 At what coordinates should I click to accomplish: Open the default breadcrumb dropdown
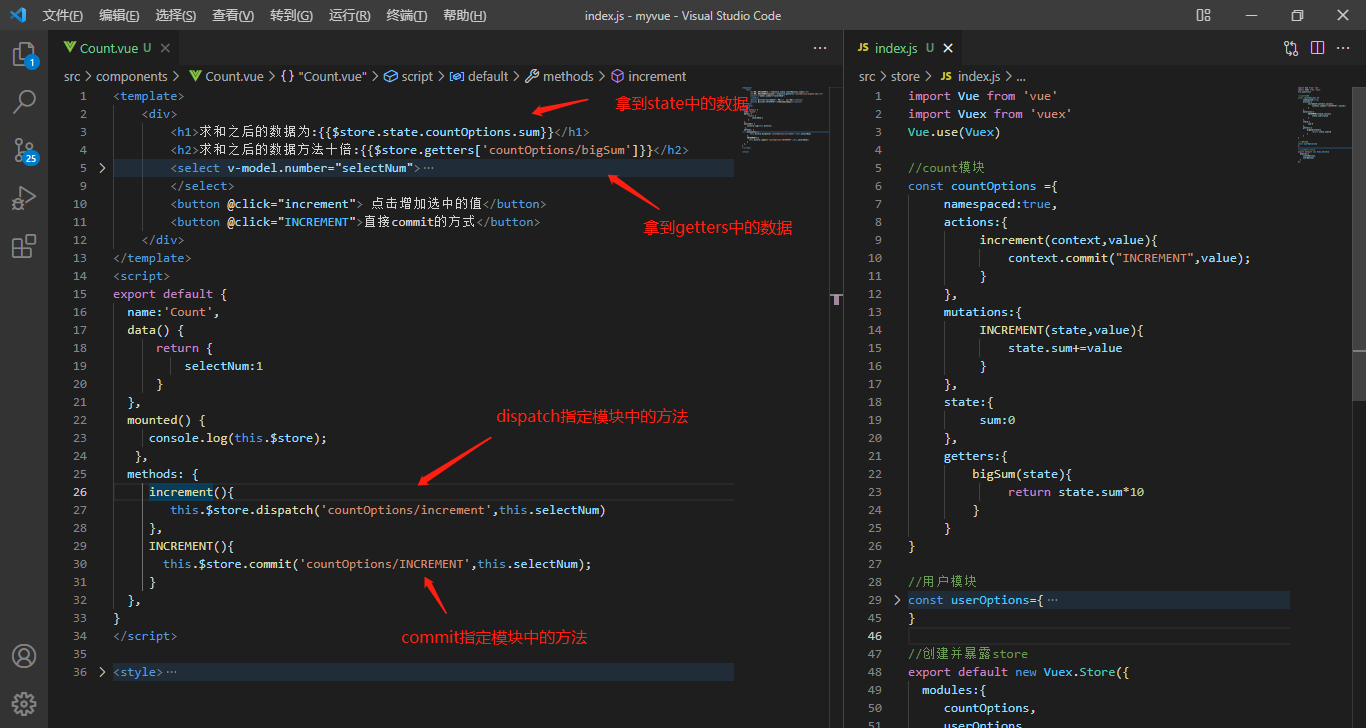pos(479,76)
